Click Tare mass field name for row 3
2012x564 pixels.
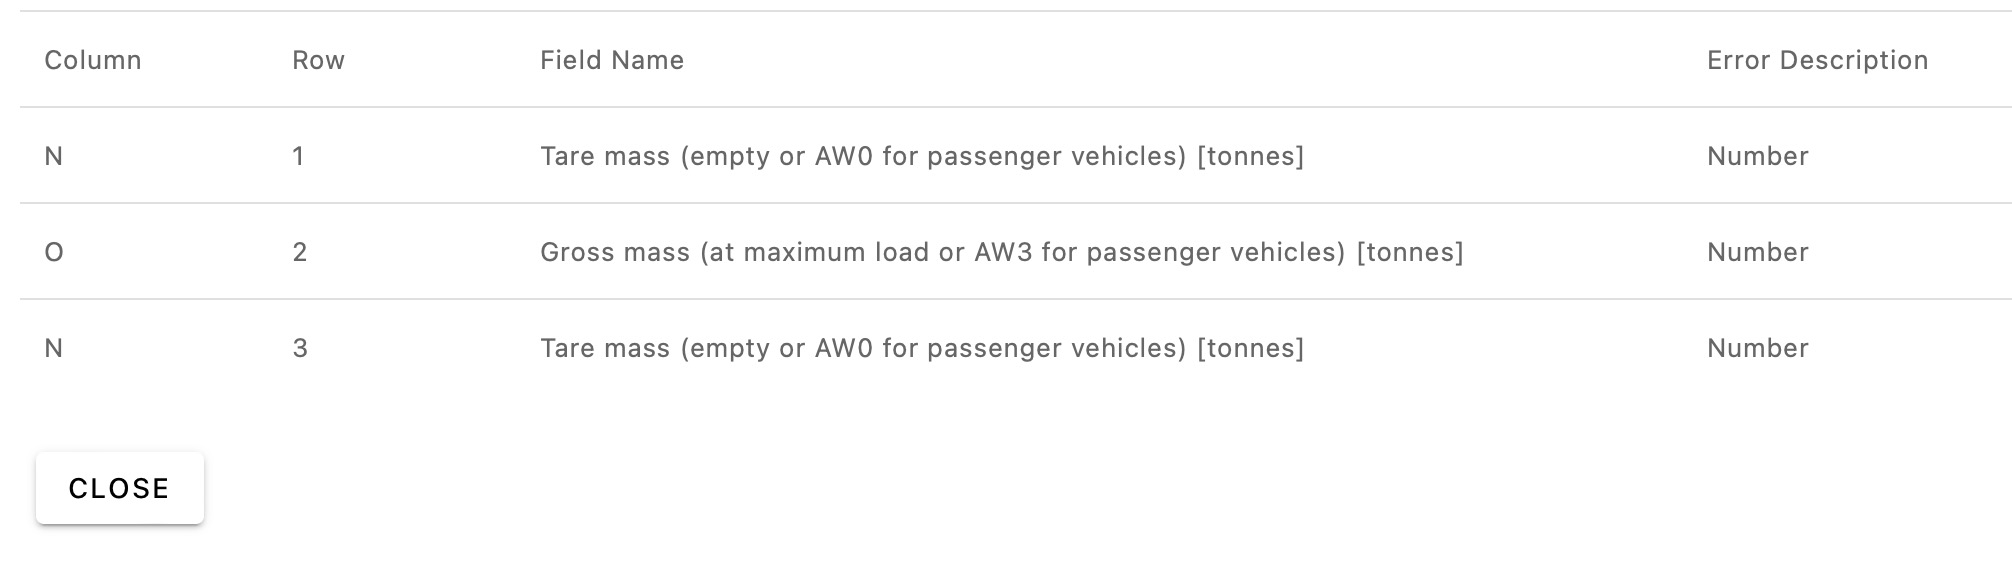[921, 348]
